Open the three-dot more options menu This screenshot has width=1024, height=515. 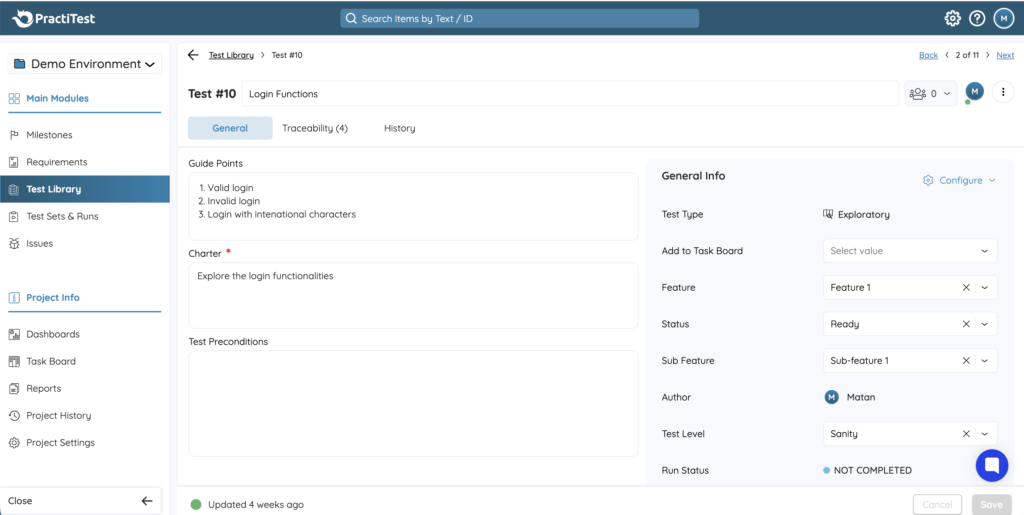[x=1002, y=92]
